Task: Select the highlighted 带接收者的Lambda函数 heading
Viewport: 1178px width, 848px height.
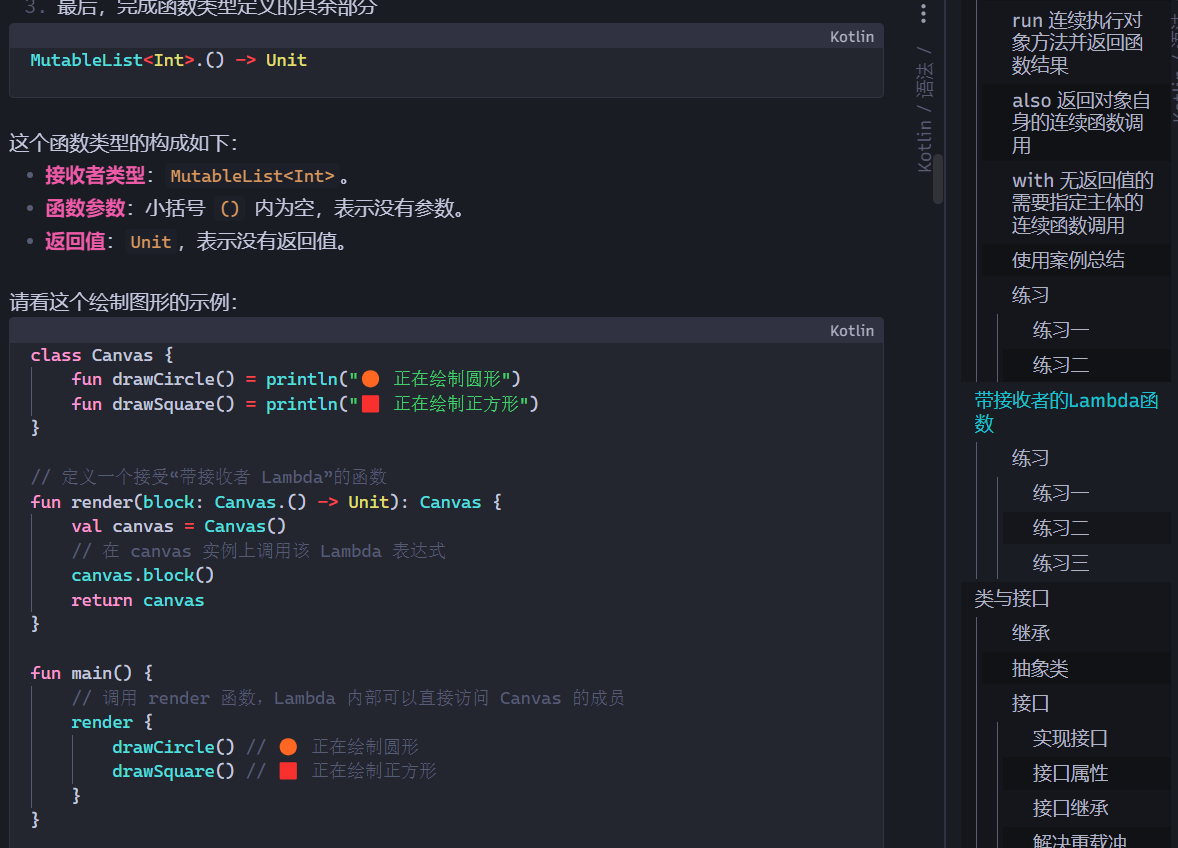Action: click(1066, 412)
